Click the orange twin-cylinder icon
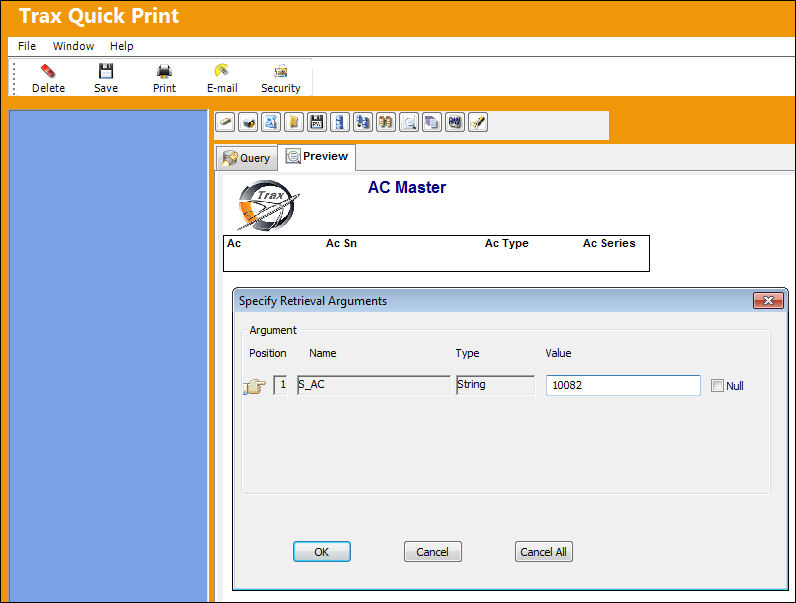 (386, 122)
